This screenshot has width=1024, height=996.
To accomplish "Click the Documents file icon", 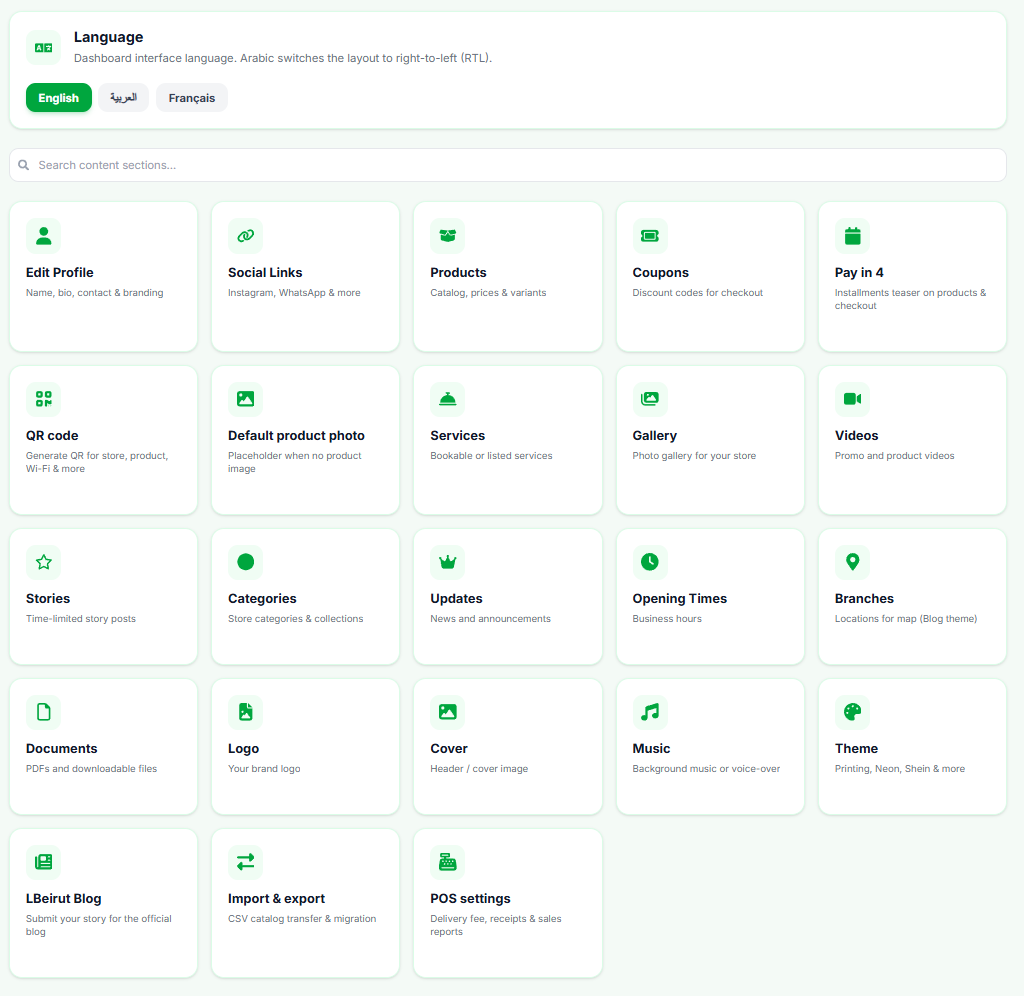I will click(x=44, y=712).
